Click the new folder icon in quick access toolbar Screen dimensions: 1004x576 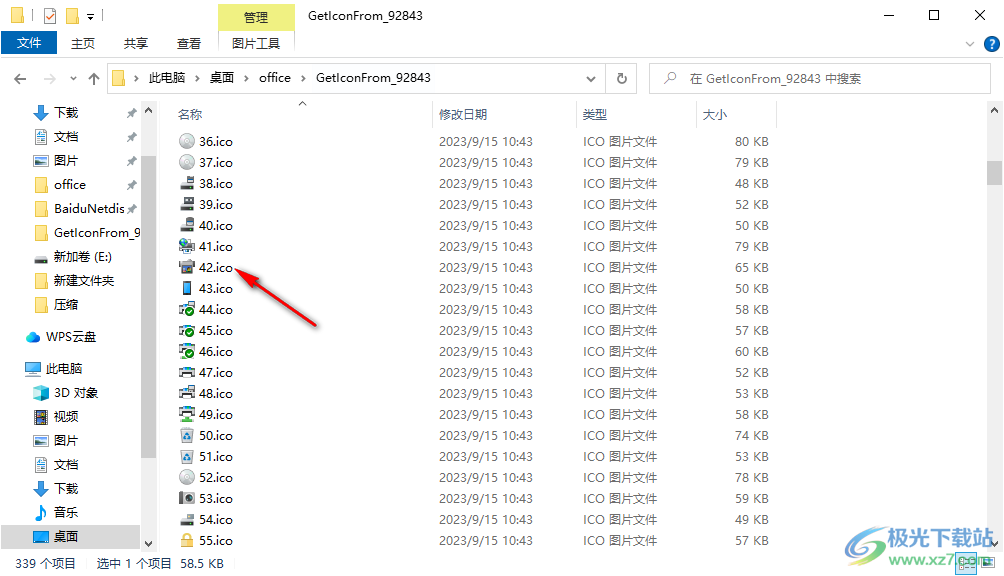72,15
